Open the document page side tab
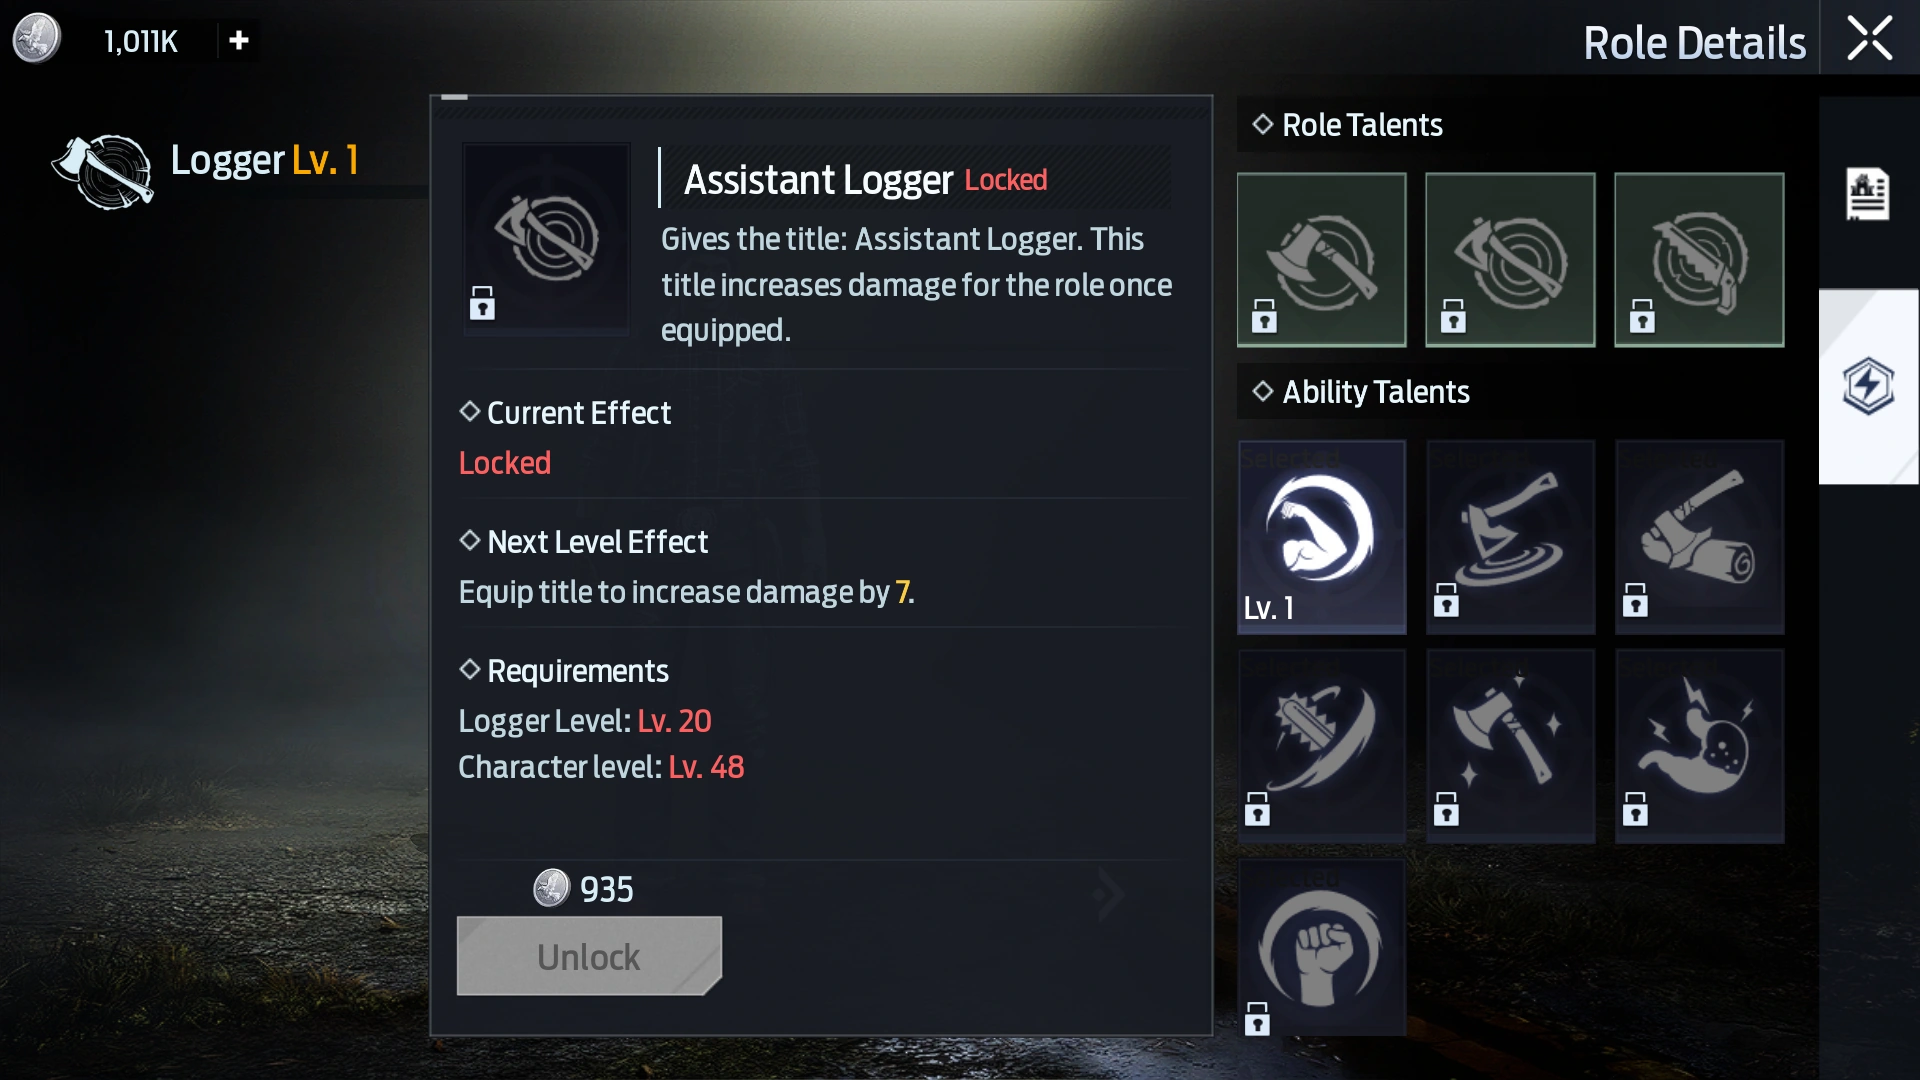The image size is (1920, 1080). coord(1868,194)
